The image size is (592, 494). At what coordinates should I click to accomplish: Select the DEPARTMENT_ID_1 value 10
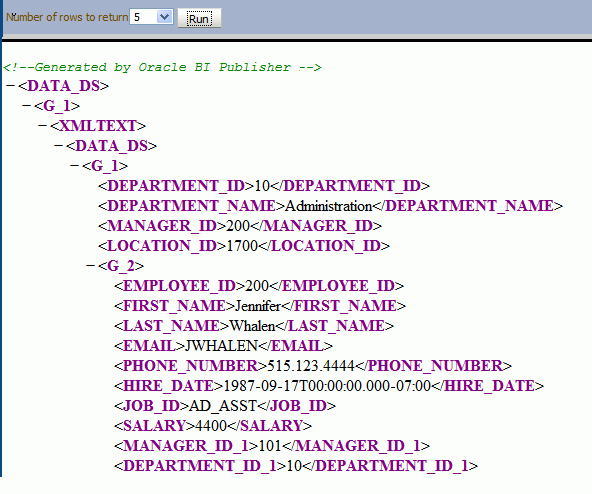pyautogui.click(x=294, y=466)
